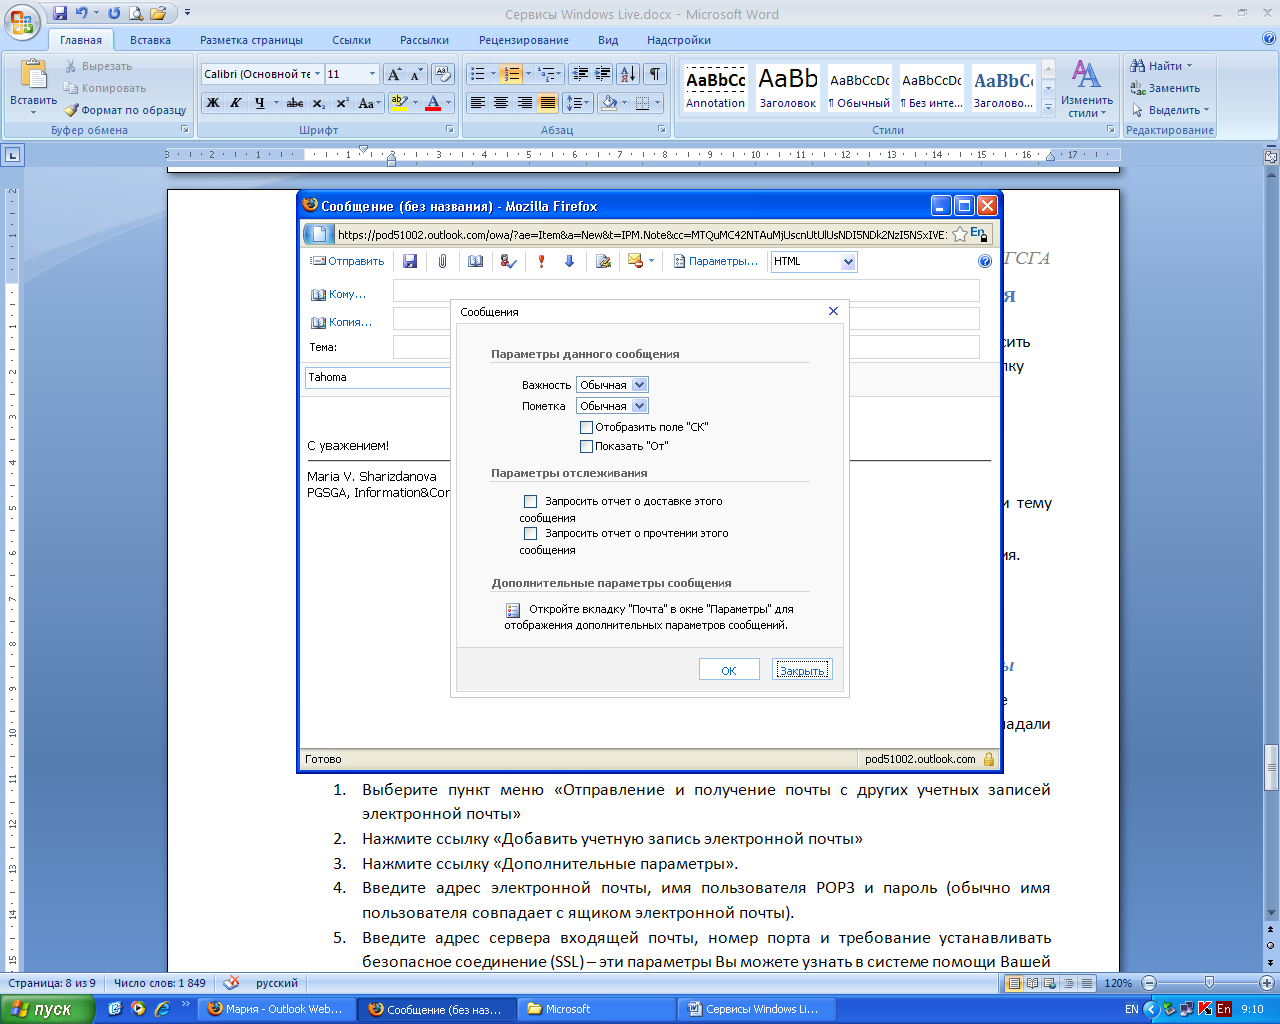Viewport: 1280px width, 1024px height.
Task: Open the 'Microsoft' folder from taskbar
Action: pos(597,1009)
